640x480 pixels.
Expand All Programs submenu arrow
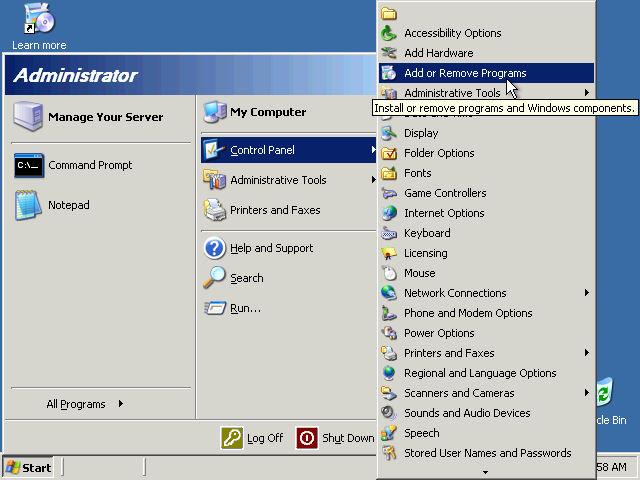(121, 404)
